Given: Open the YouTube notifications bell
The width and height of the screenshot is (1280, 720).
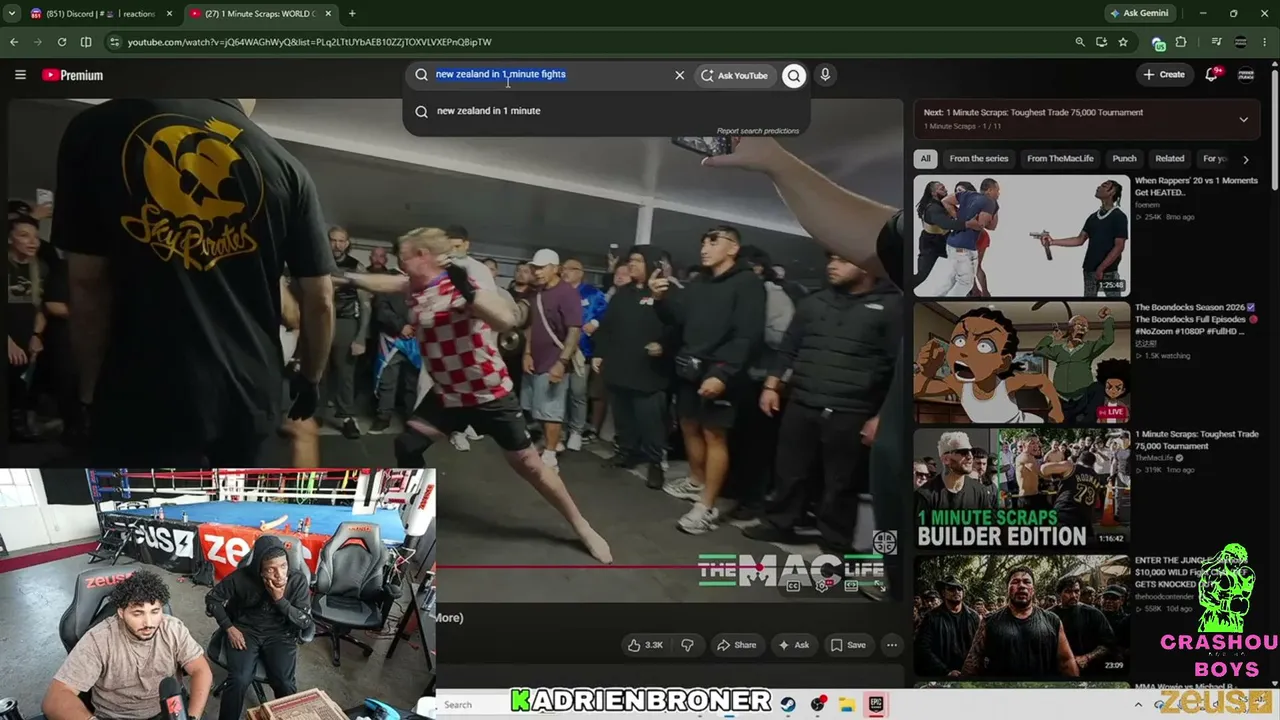Looking at the screenshot, I should pos(1212,75).
